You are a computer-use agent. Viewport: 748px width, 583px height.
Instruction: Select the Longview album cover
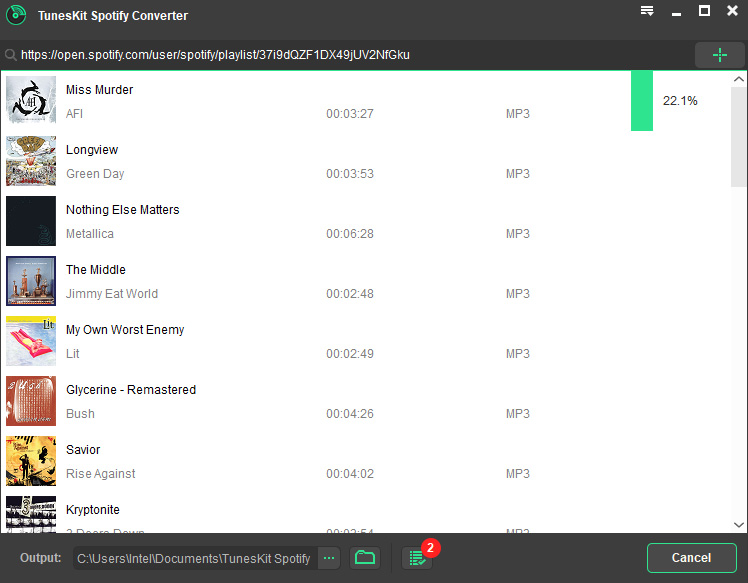pos(31,161)
